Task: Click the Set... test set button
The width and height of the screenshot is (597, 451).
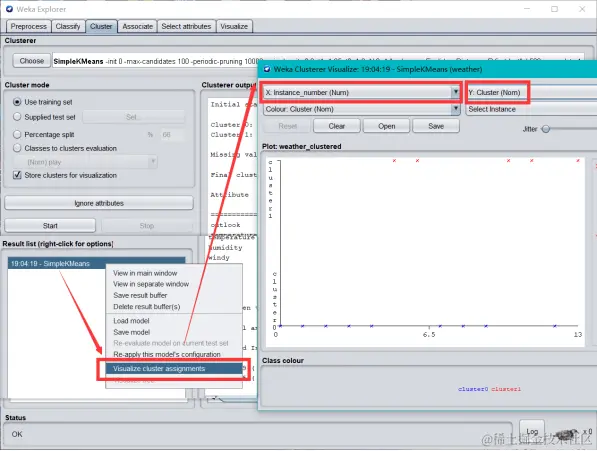Action: 133,117
